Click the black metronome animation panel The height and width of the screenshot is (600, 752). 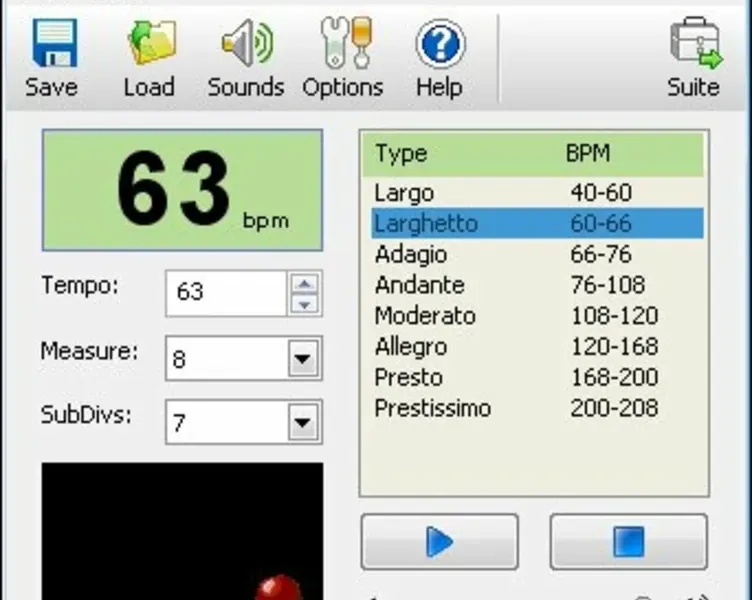click(x=182, y=531)
